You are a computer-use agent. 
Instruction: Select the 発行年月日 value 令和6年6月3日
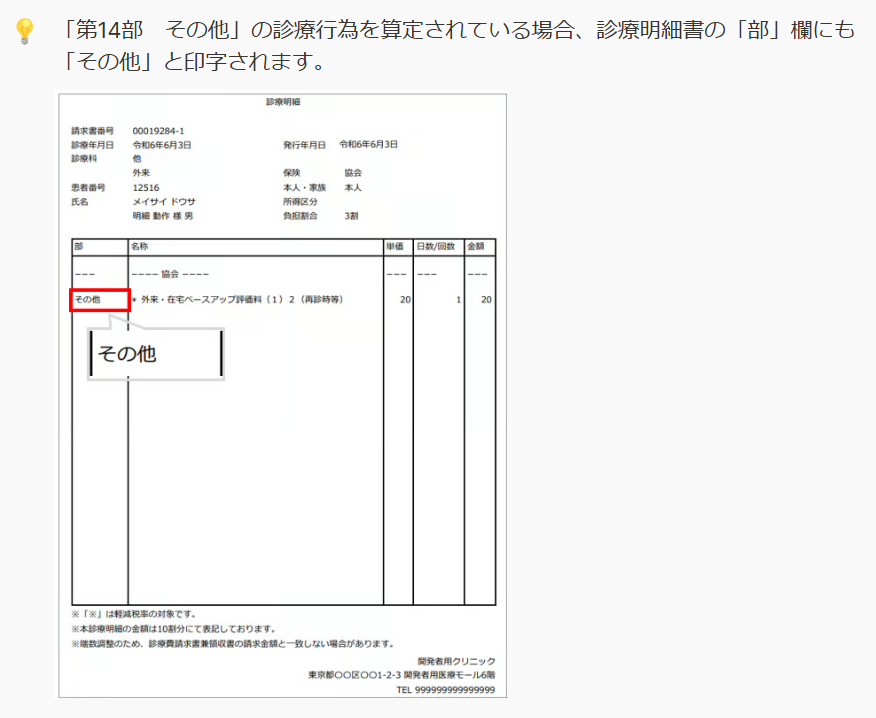pyautogui.click(x=368, y=144)
